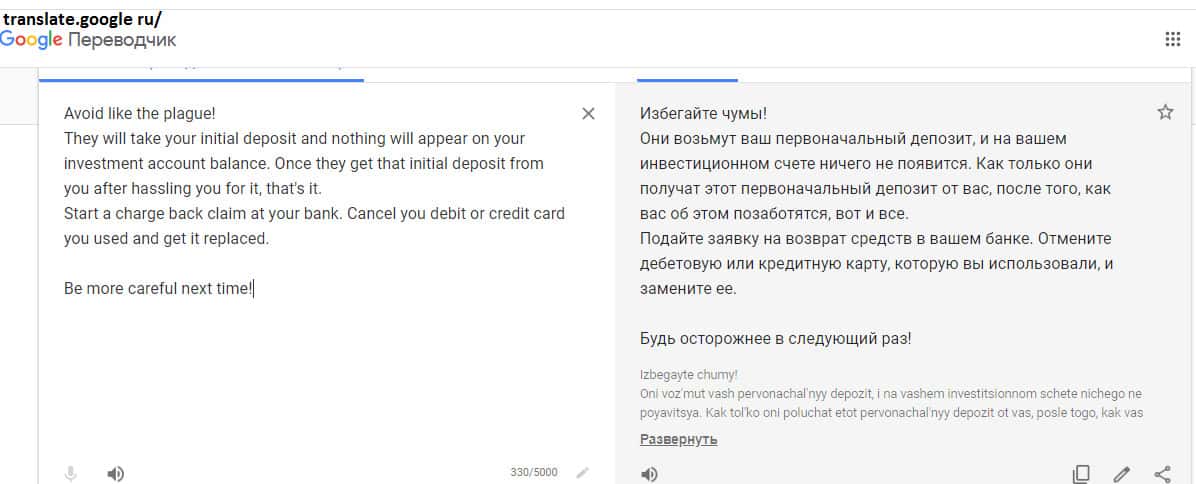Save translation with the star icon
The width and height of the screenshot is (1196, 484).
click(x=1165, y=112)
